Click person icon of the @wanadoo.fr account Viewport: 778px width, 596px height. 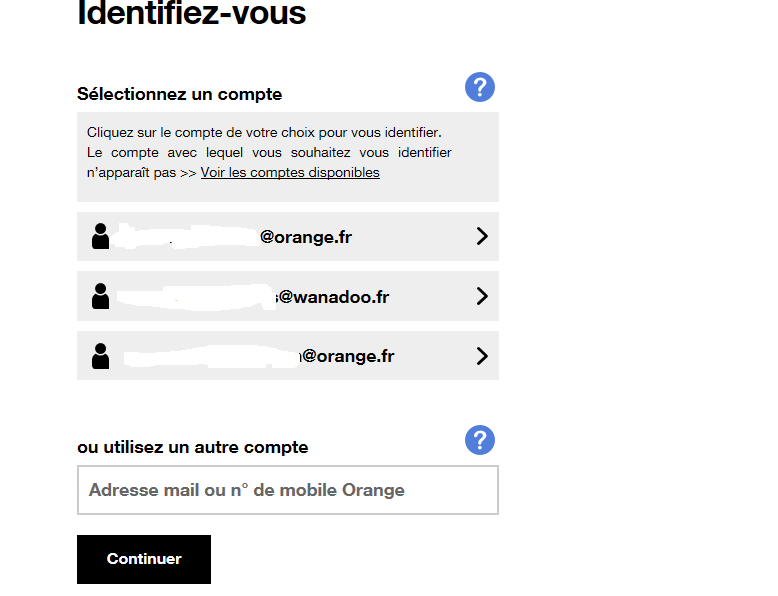[x=100, y=296]
